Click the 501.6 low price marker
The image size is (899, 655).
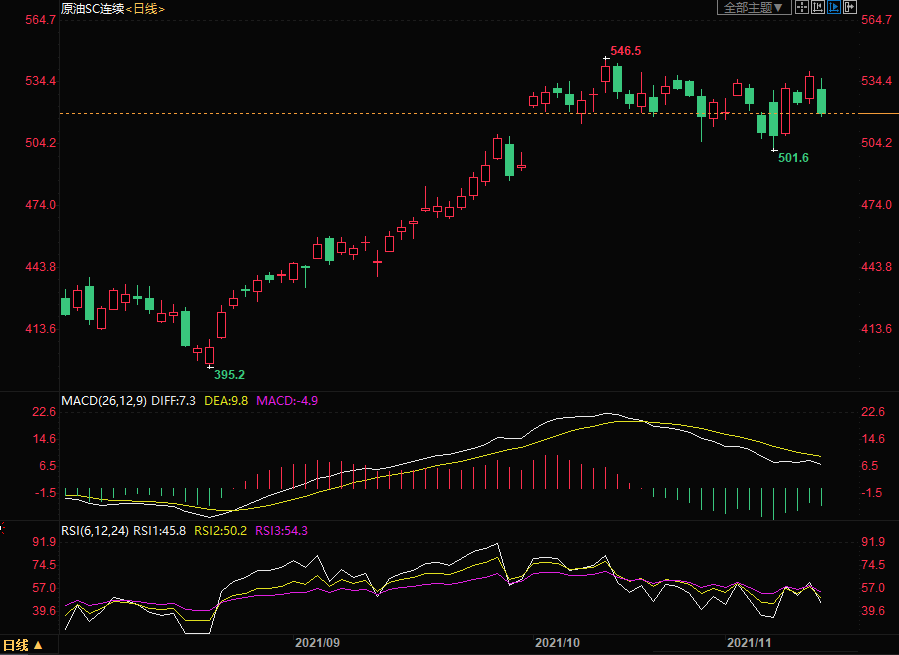point(793,158)
